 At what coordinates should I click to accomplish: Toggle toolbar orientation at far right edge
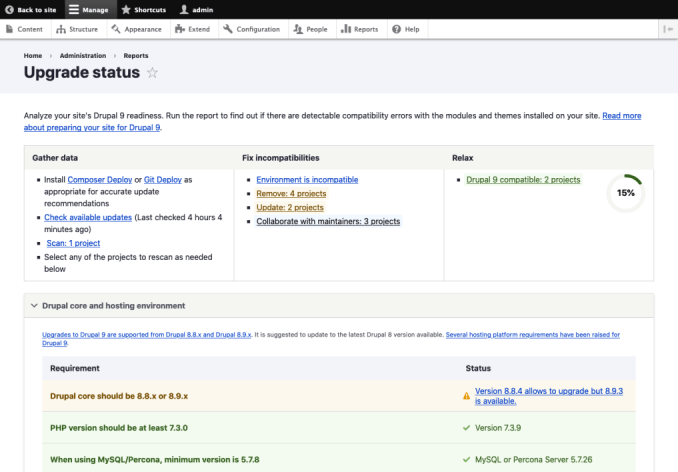pyautogui.click(x=668, y=29)
